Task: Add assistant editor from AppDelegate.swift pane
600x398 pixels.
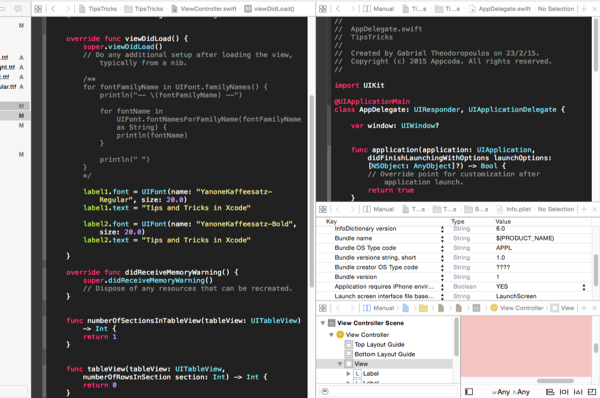Action: click(x=584, y=9)
